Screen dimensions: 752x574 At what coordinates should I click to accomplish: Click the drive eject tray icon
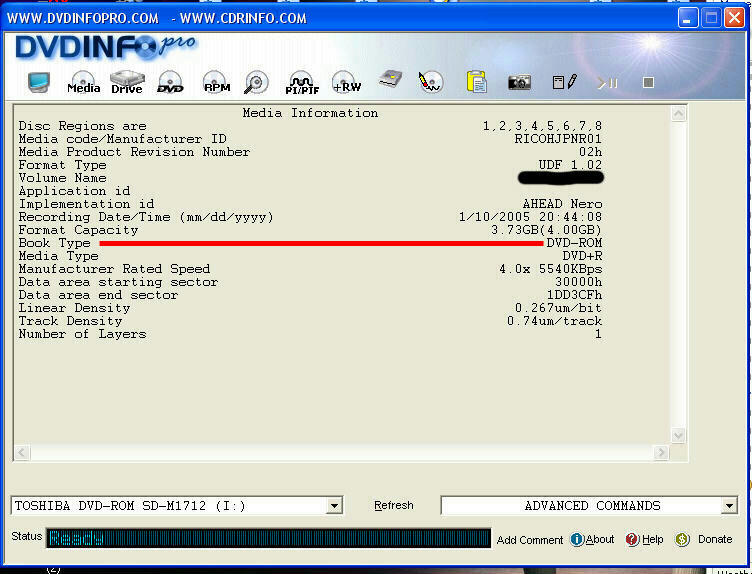tap(390, 79)
